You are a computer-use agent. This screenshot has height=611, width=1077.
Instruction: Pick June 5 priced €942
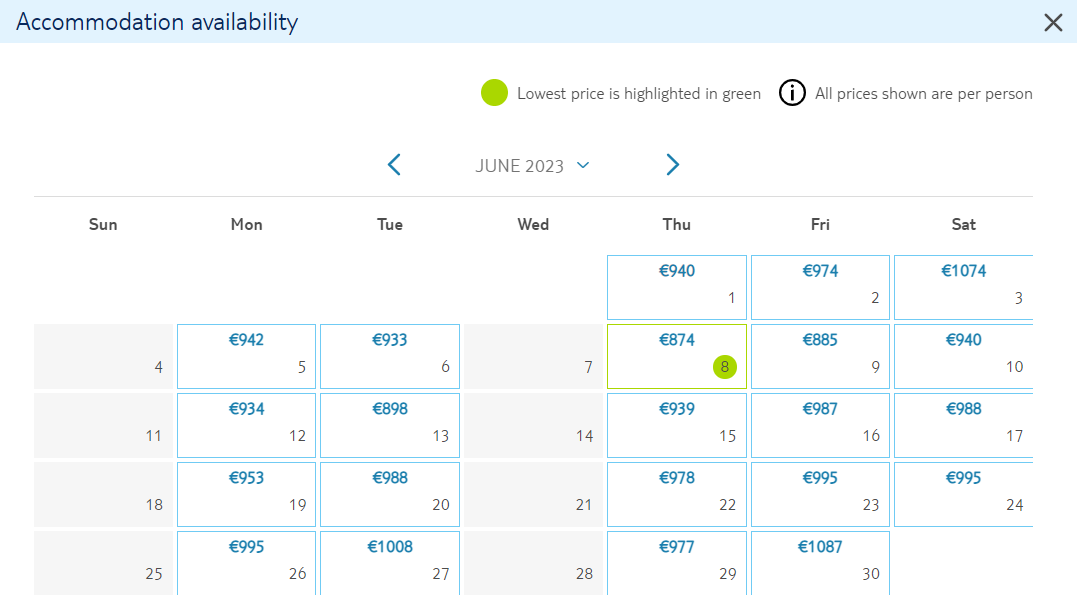tap(246, 356)
